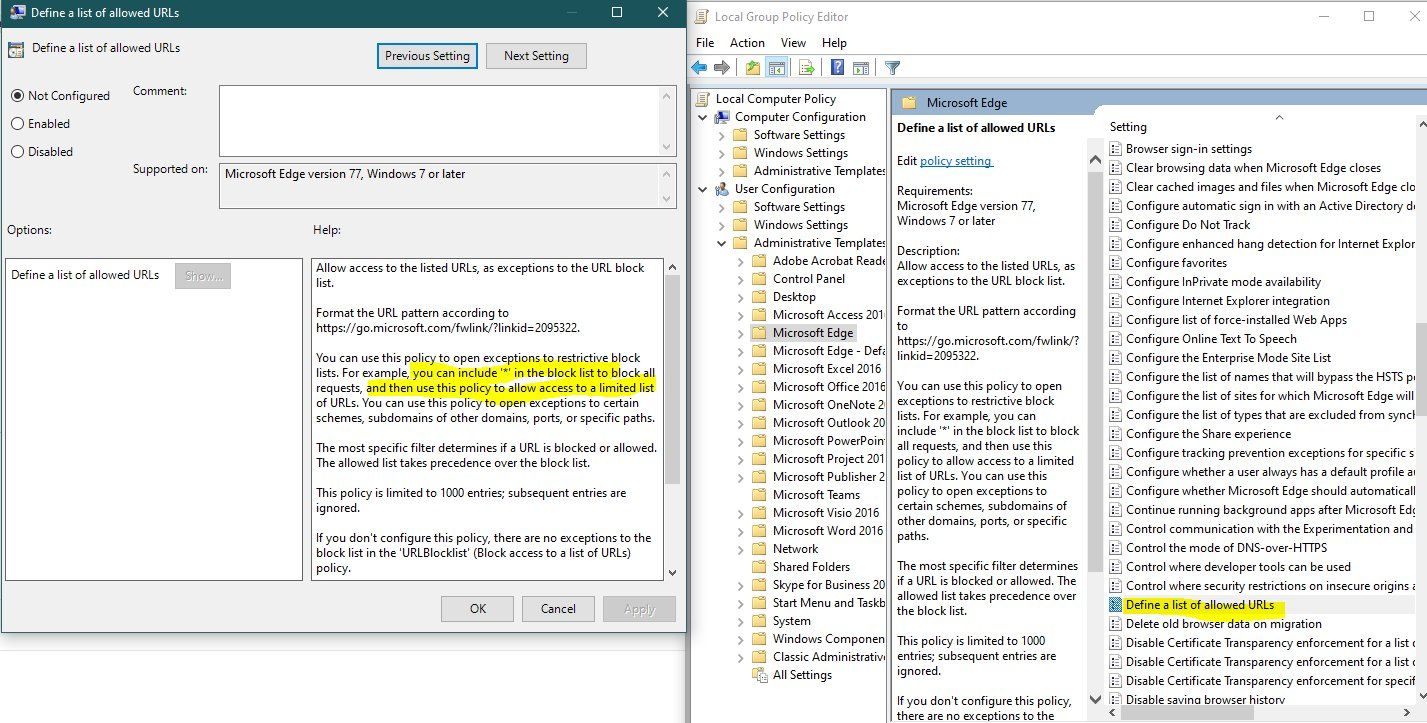Click the folder icon next to Control Panel
Screen dimensions: 1427x723
[759, 279]
